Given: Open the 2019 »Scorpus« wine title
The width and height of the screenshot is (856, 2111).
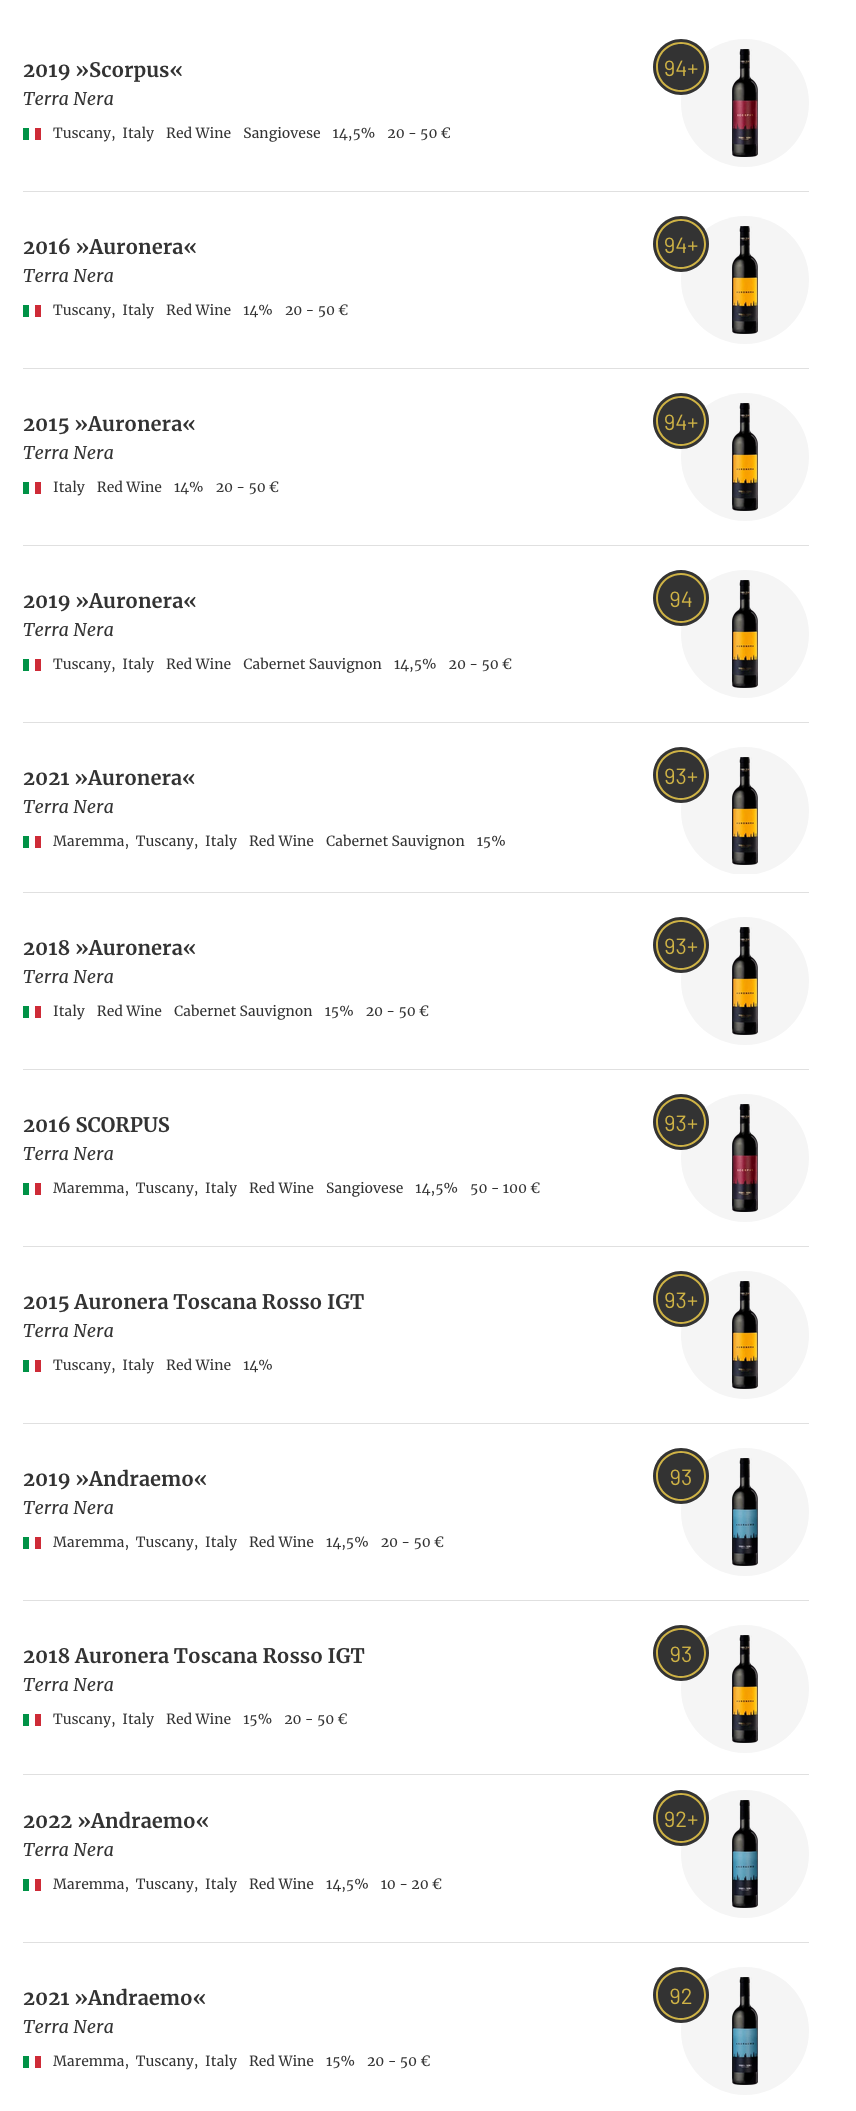Looking at the screenshot, I should 103,70.
